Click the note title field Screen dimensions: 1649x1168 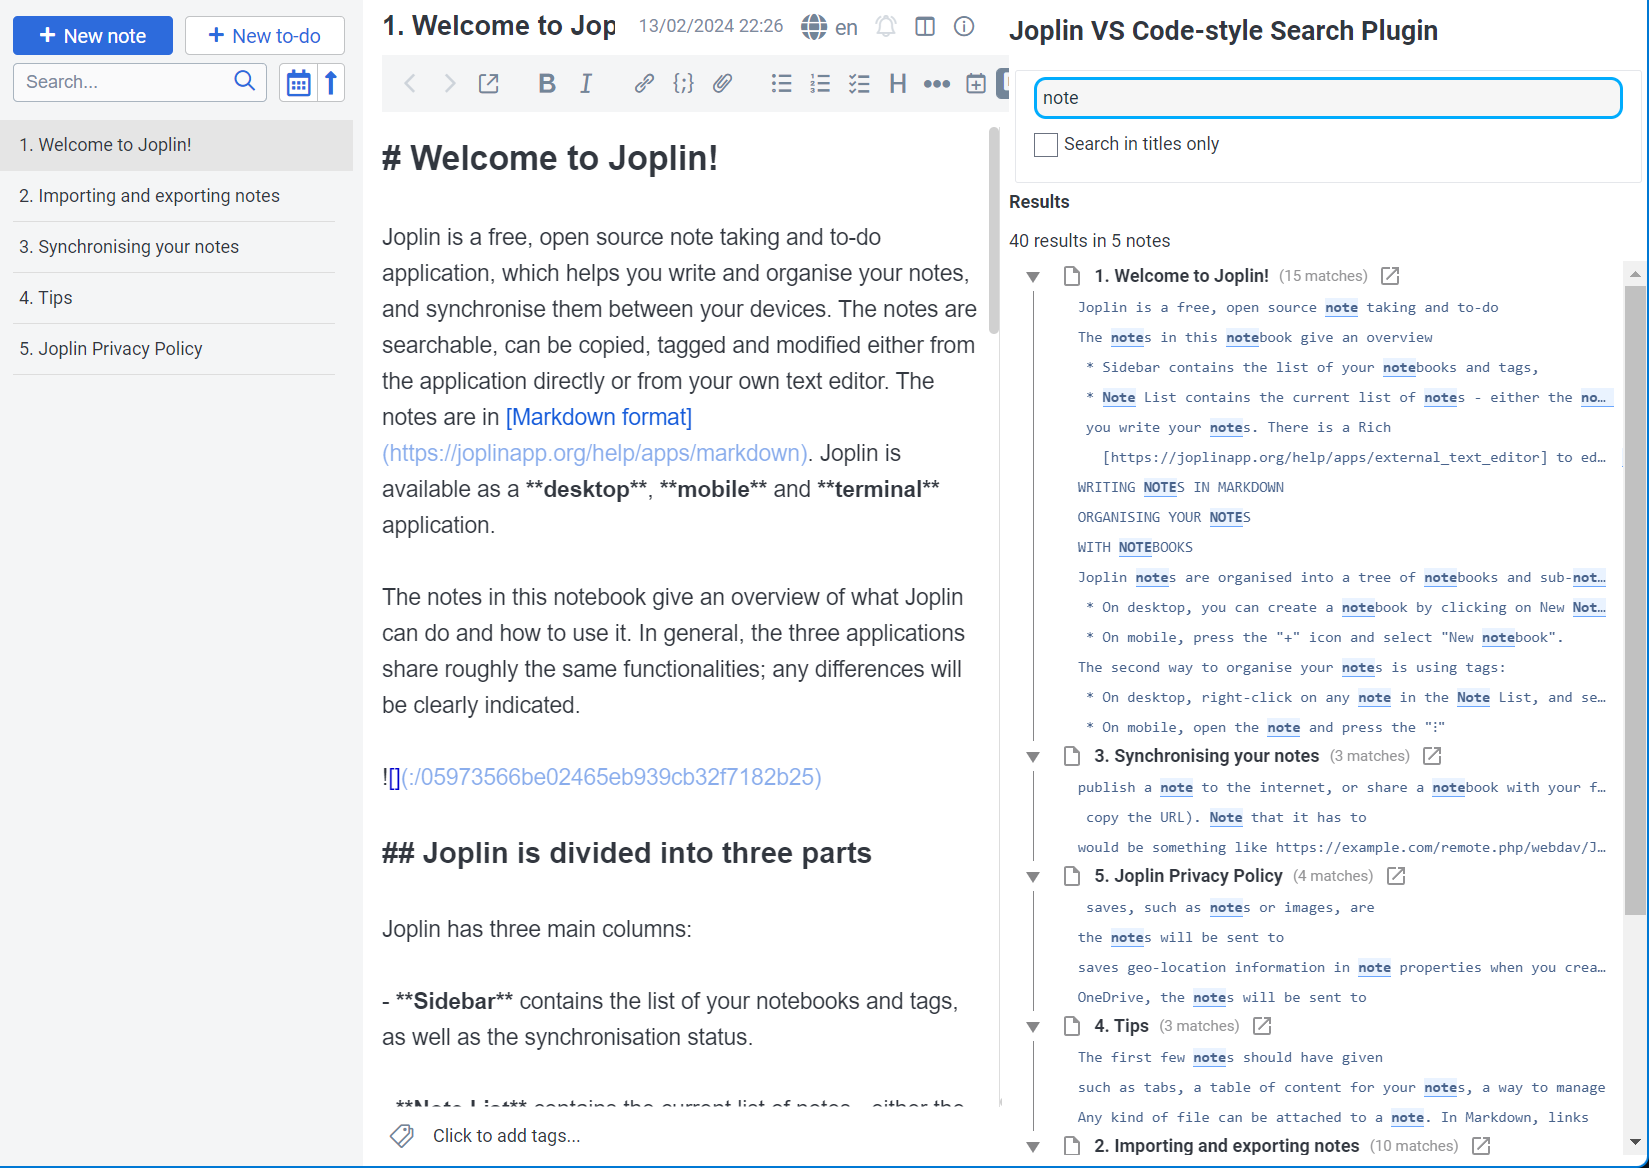pyautogui.click(x=499, y=26)
